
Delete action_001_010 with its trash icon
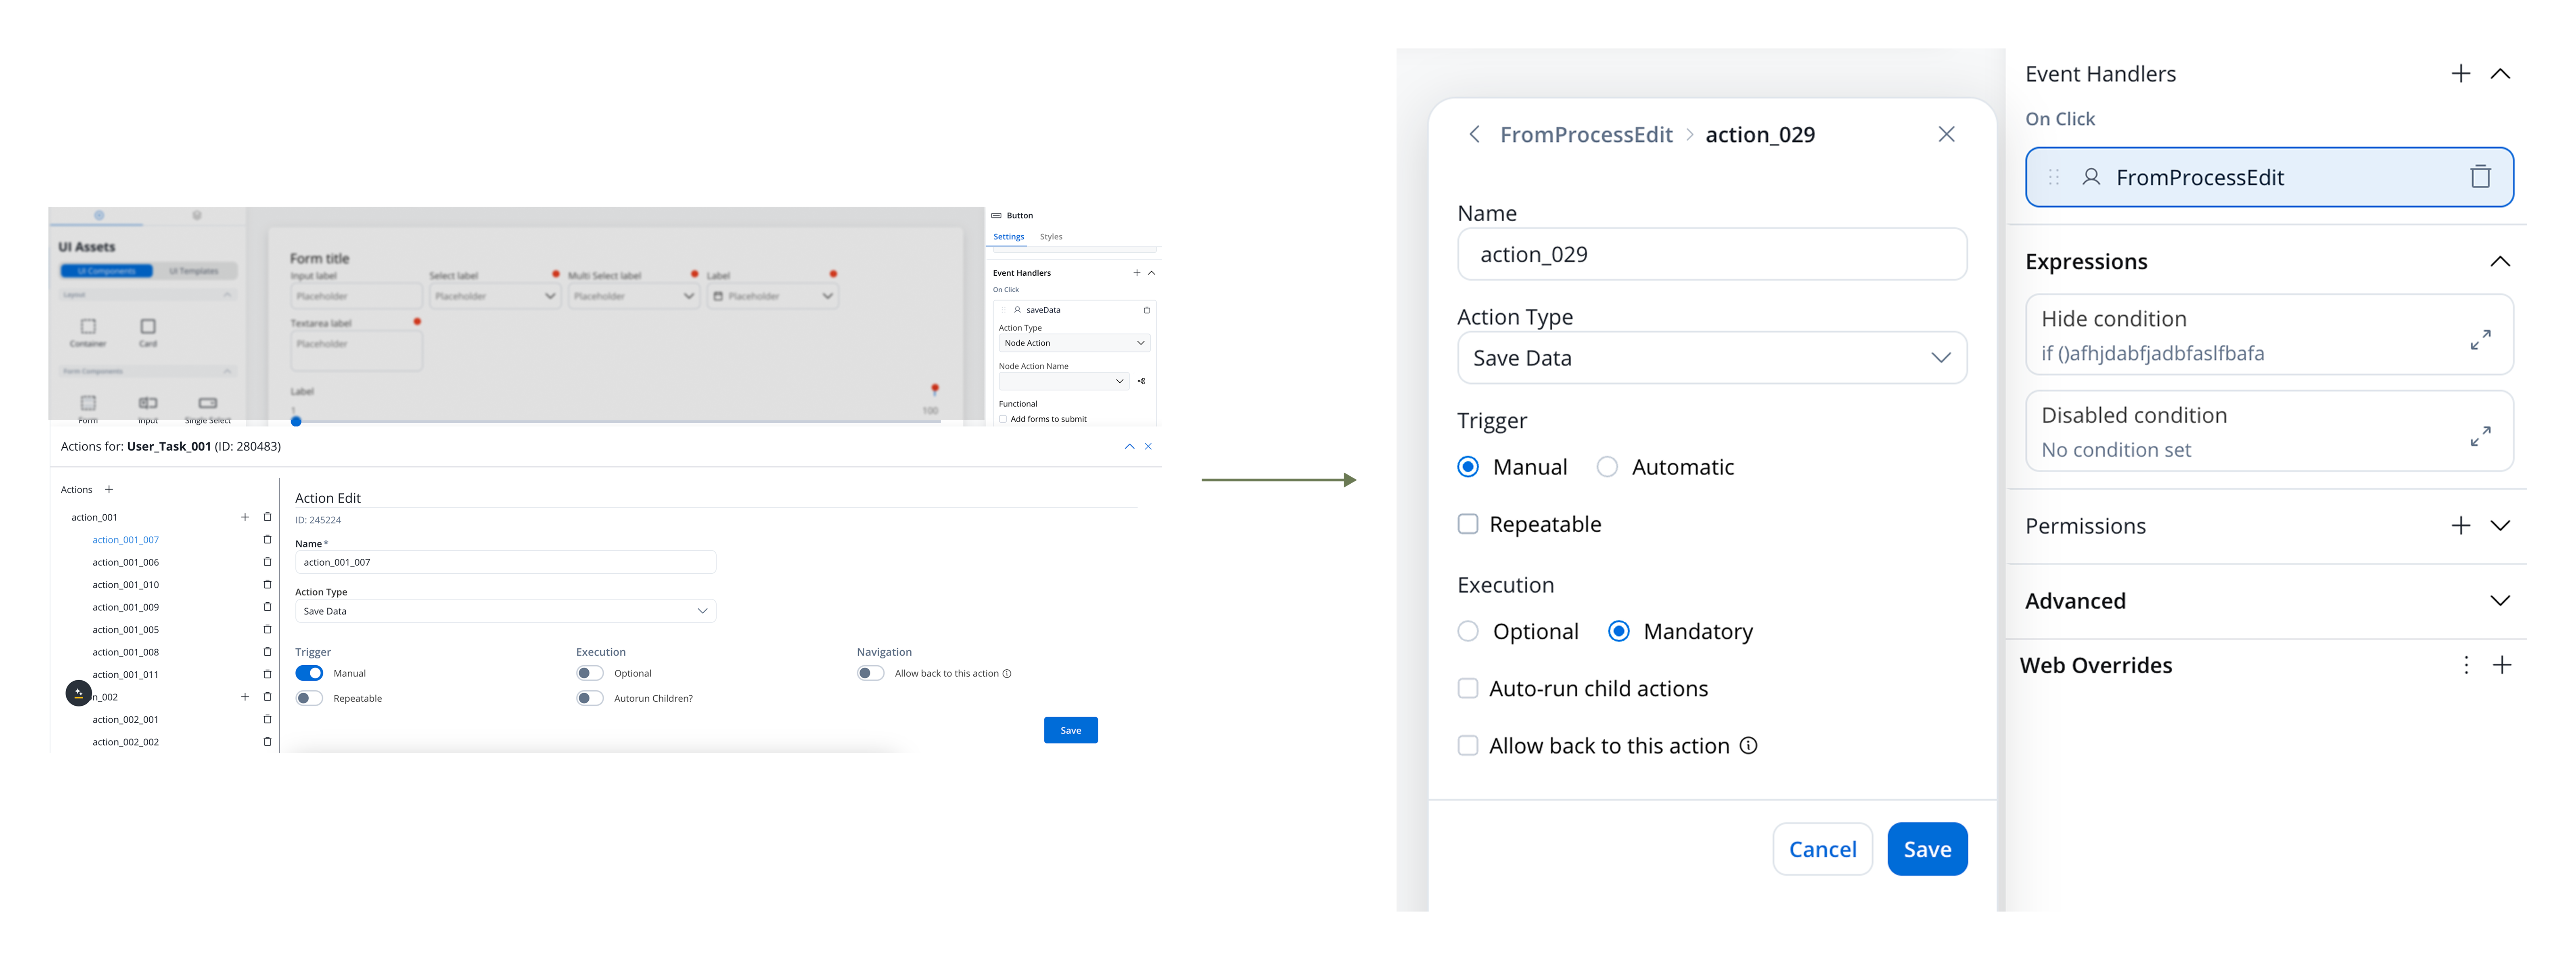267,584
